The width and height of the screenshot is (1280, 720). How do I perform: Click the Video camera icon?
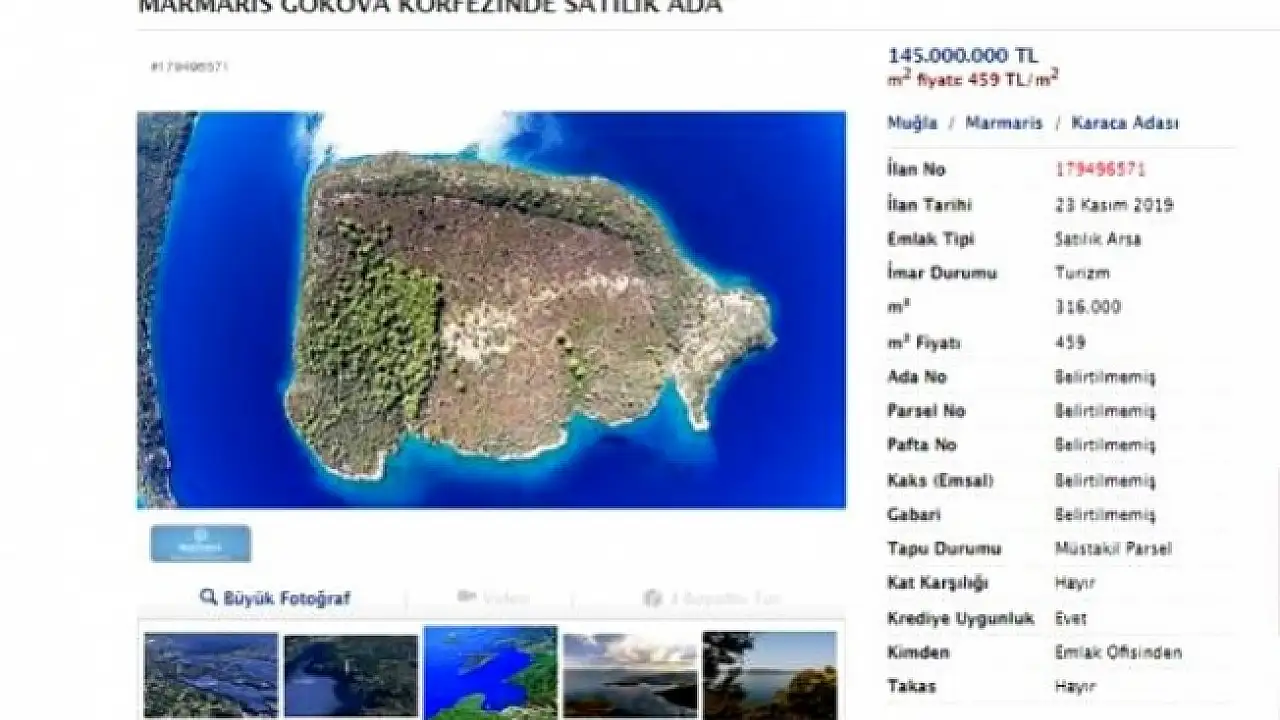[465, 597]
